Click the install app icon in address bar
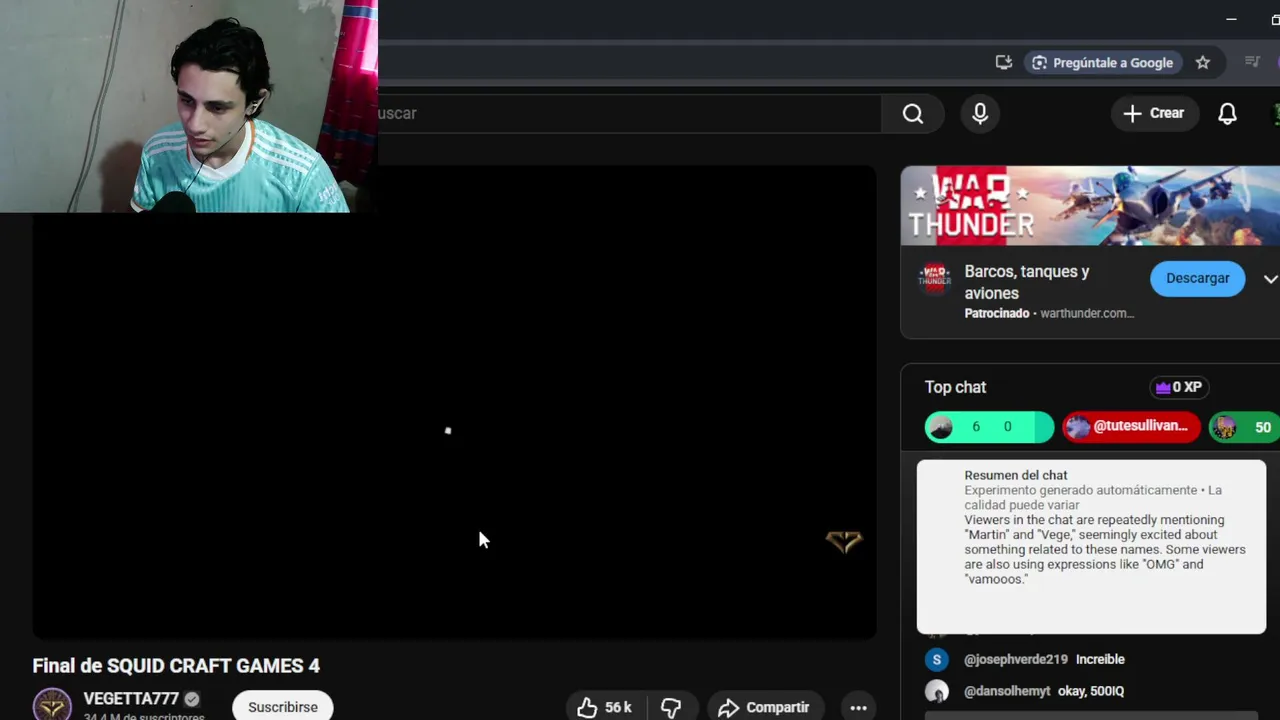 coord(1004,62)
